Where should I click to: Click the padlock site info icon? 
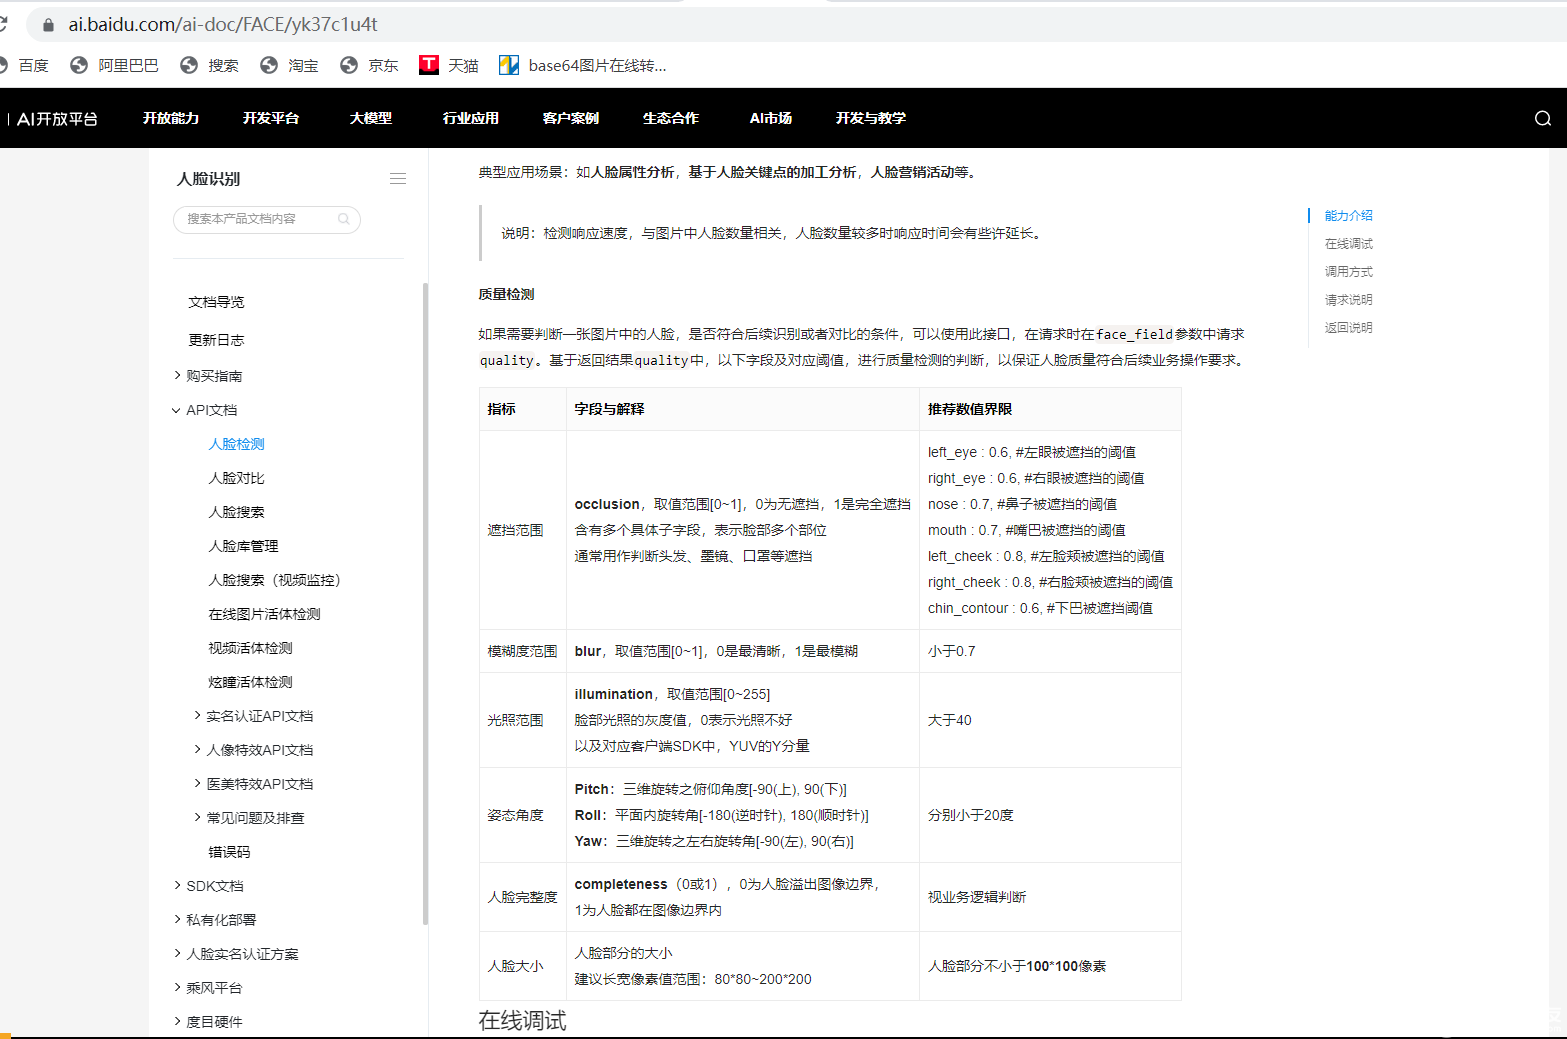tap(47, 25)
